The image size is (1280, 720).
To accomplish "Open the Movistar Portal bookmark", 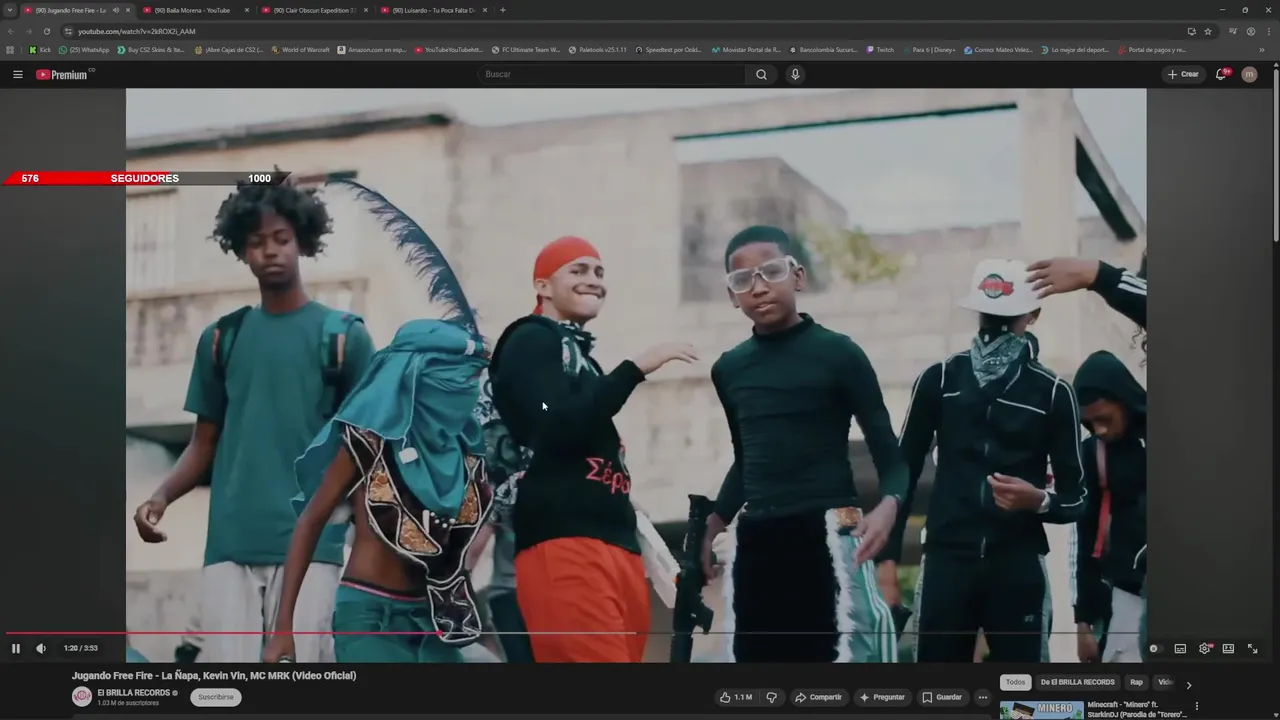I will point(746,49).
